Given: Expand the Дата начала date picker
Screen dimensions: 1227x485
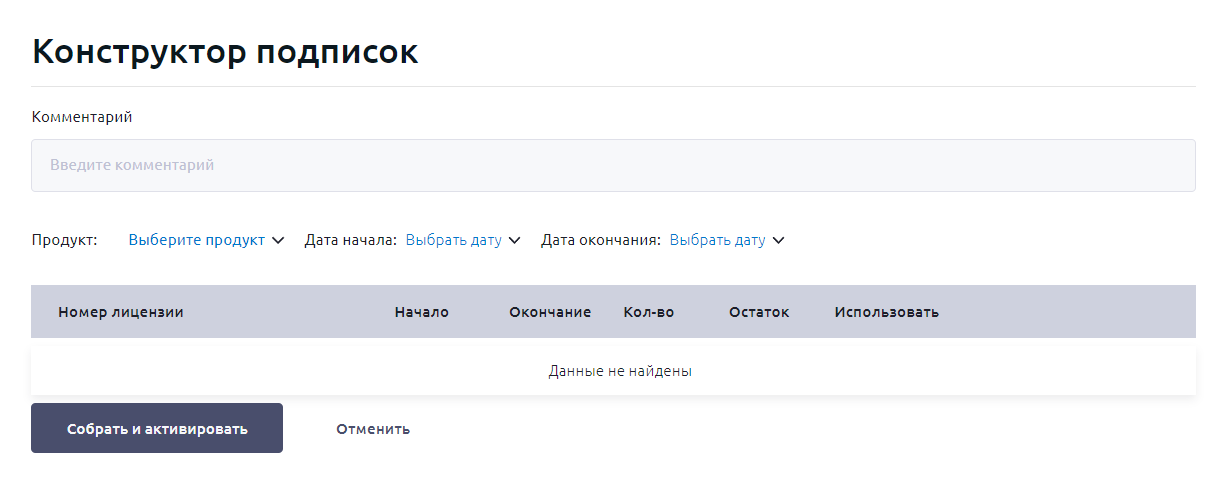Looking at the screenshot, I should coord(454,240).
